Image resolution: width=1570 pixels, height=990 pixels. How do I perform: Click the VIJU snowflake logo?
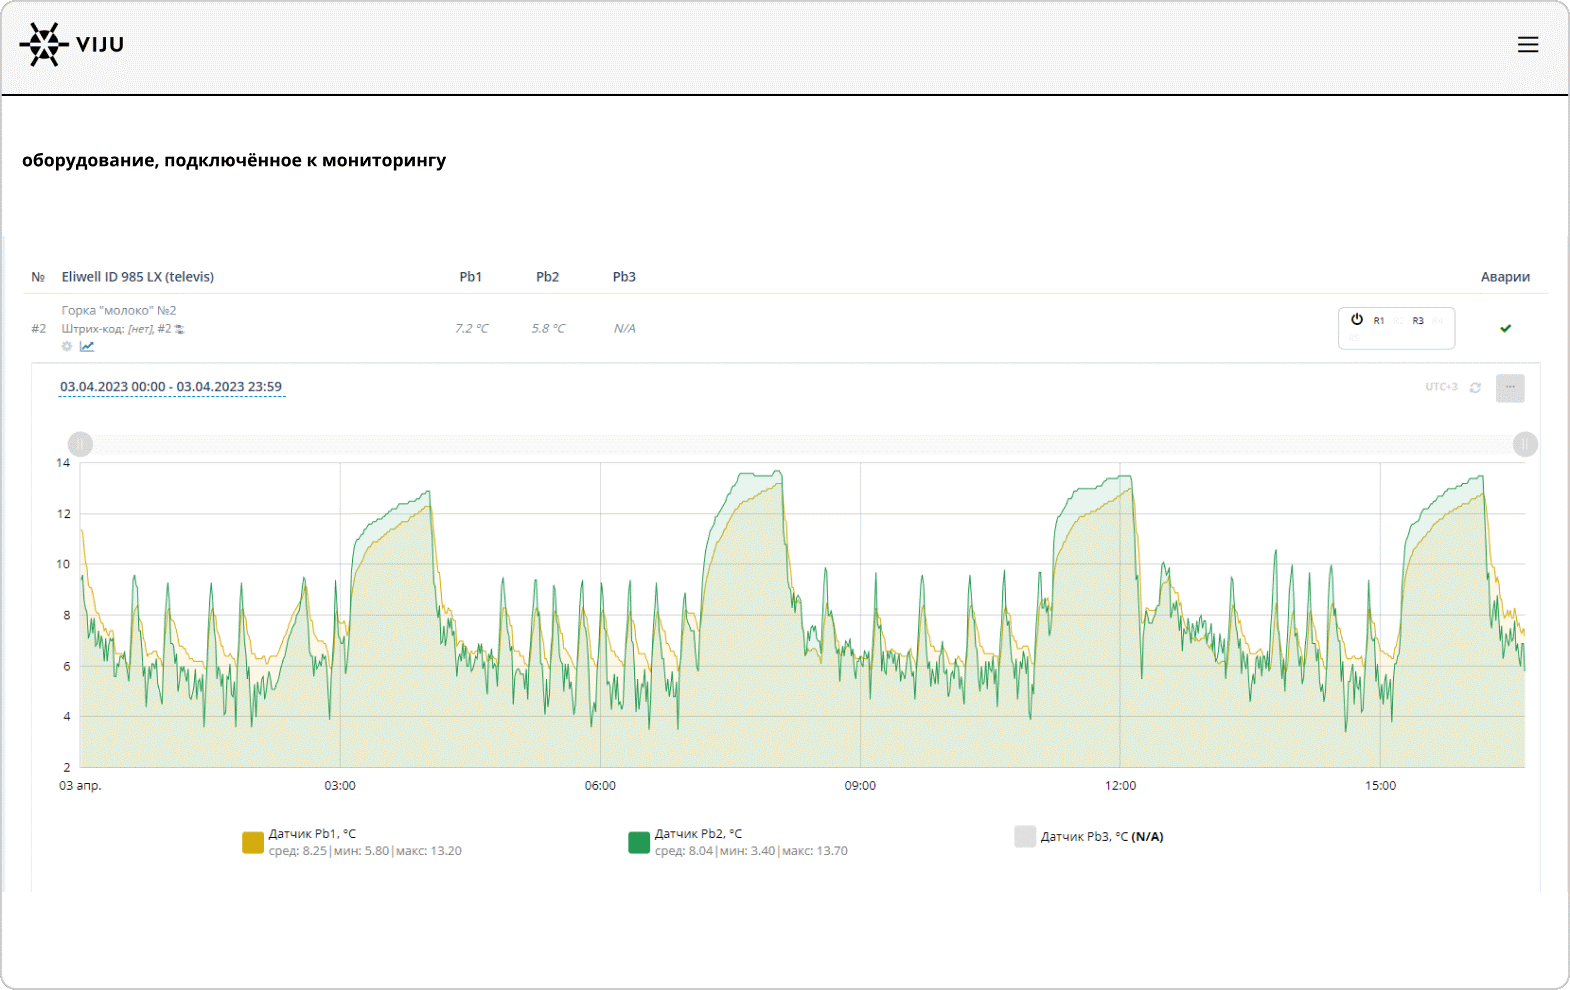(x=44, y=45)
